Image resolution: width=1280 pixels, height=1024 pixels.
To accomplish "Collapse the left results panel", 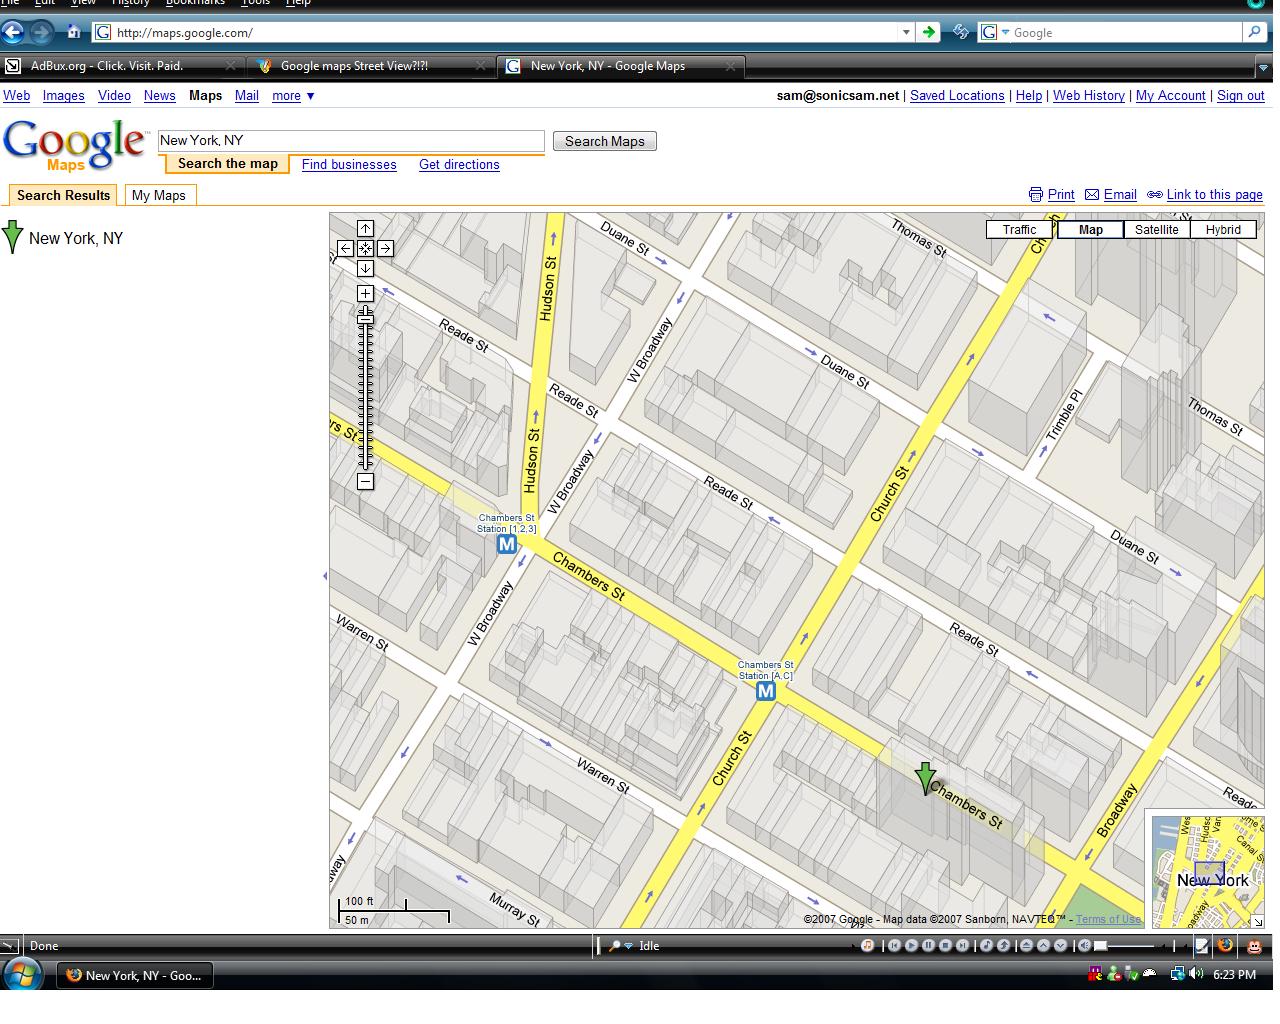I will tap(323, 576).
